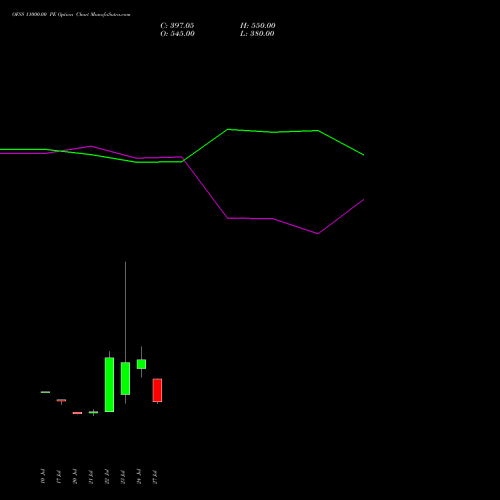Click the '22 Jul' date label on the axis

107,477
